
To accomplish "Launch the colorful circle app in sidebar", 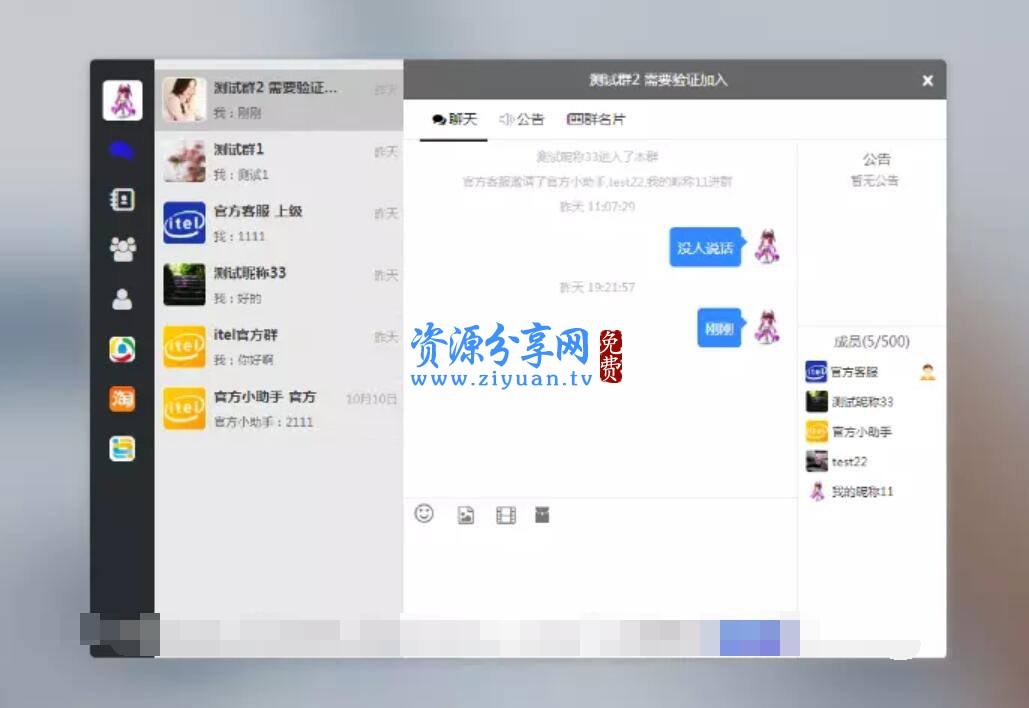I will pos(122,349).
